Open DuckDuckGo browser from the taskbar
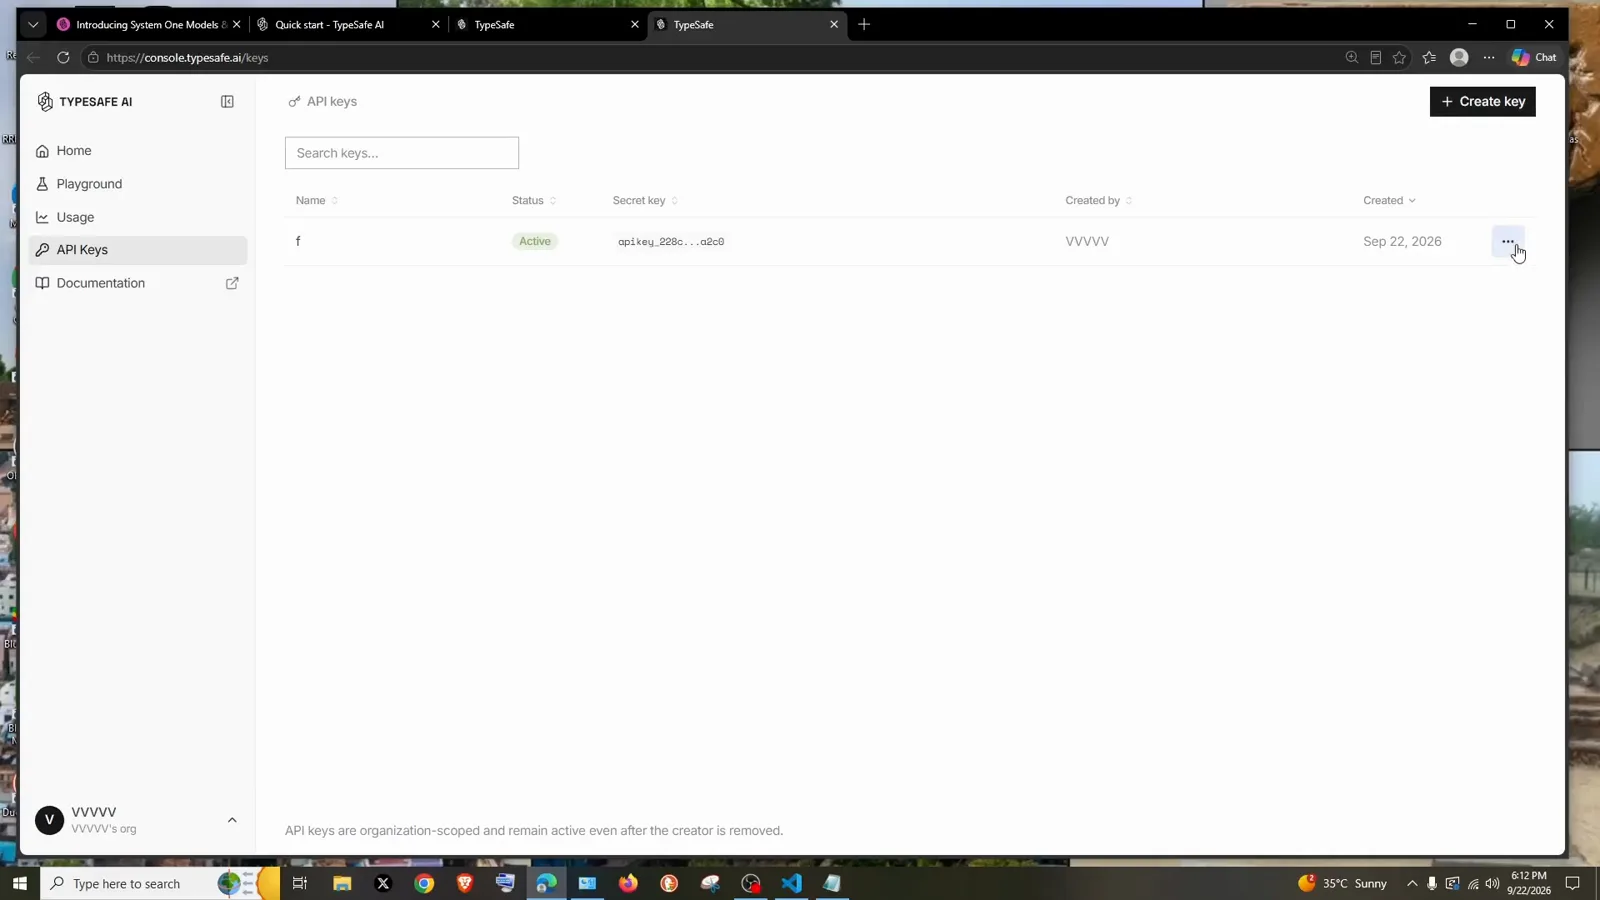Viewport: 1600px width, 900px height. [x=669, y=883]
